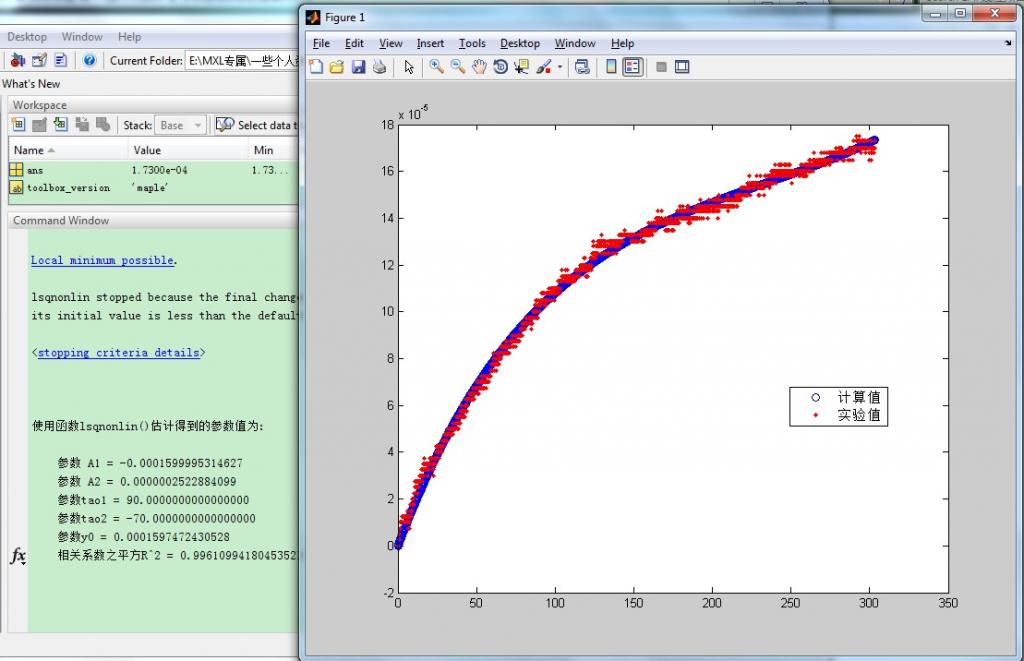Click the 计算值 legend entry
The image size is (1024, 661).
click(859, 397)
